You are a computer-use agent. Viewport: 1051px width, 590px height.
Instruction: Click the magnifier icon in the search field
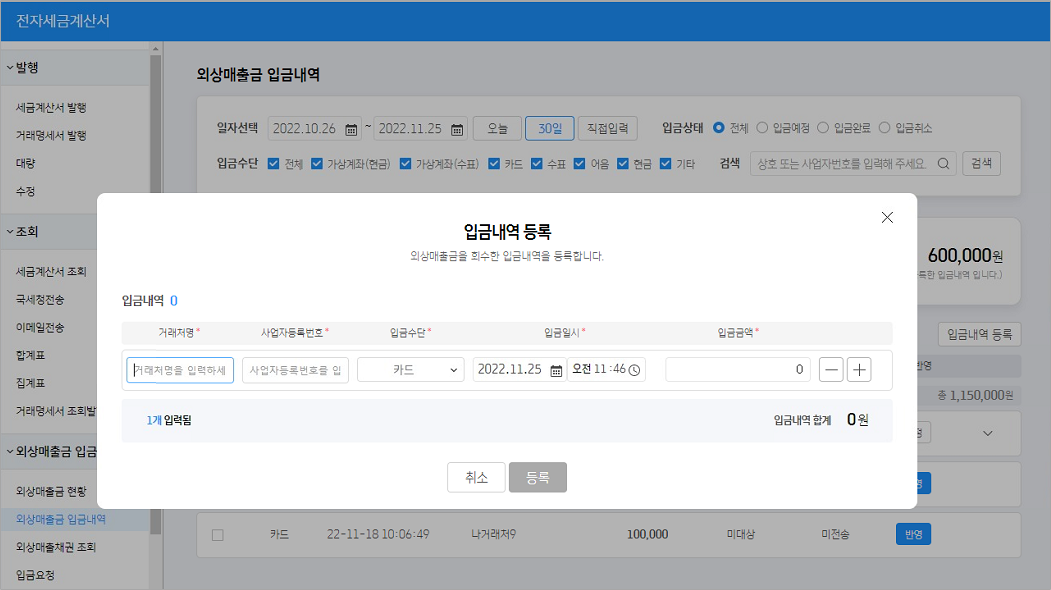943,164
